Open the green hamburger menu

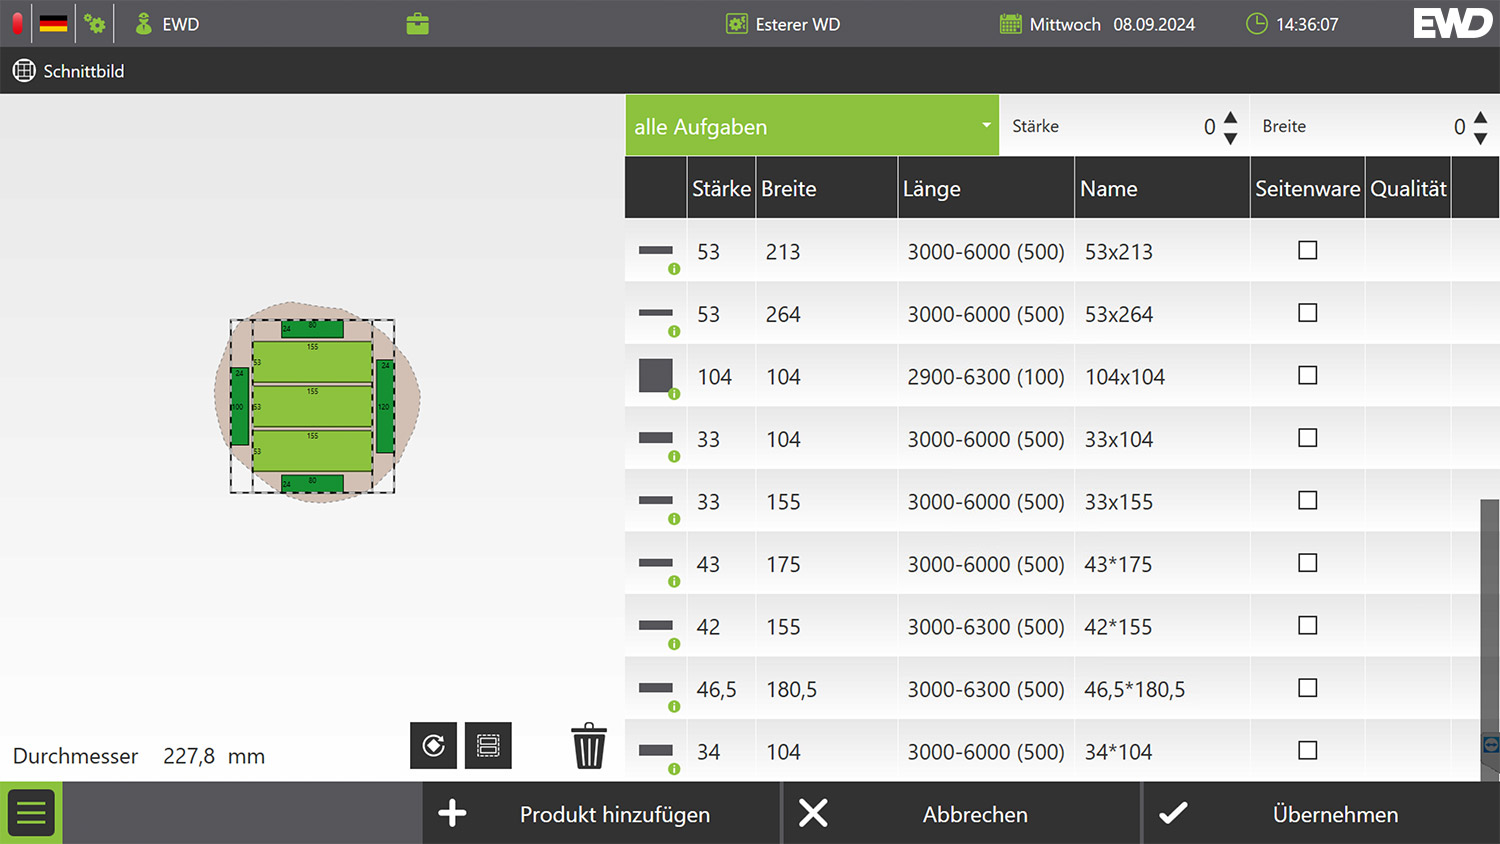pyautogui.click(x=31, y=813)
